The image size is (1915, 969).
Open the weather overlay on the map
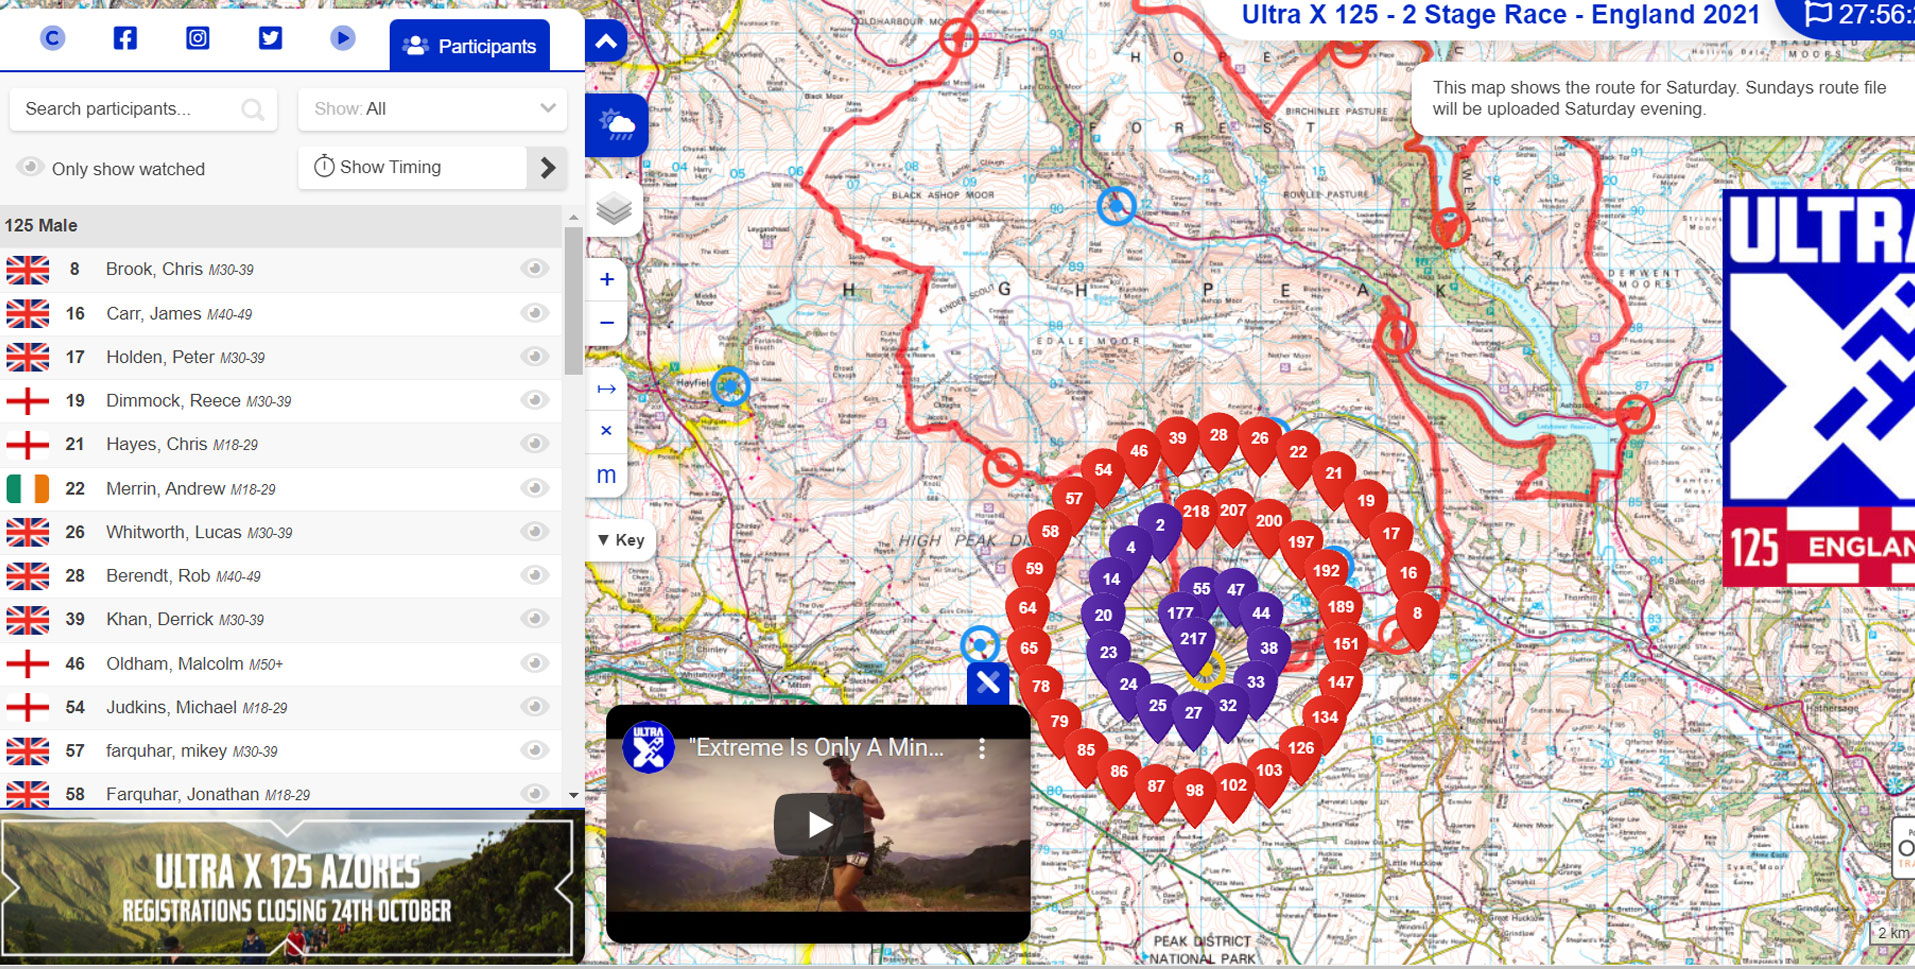[616, 124]
